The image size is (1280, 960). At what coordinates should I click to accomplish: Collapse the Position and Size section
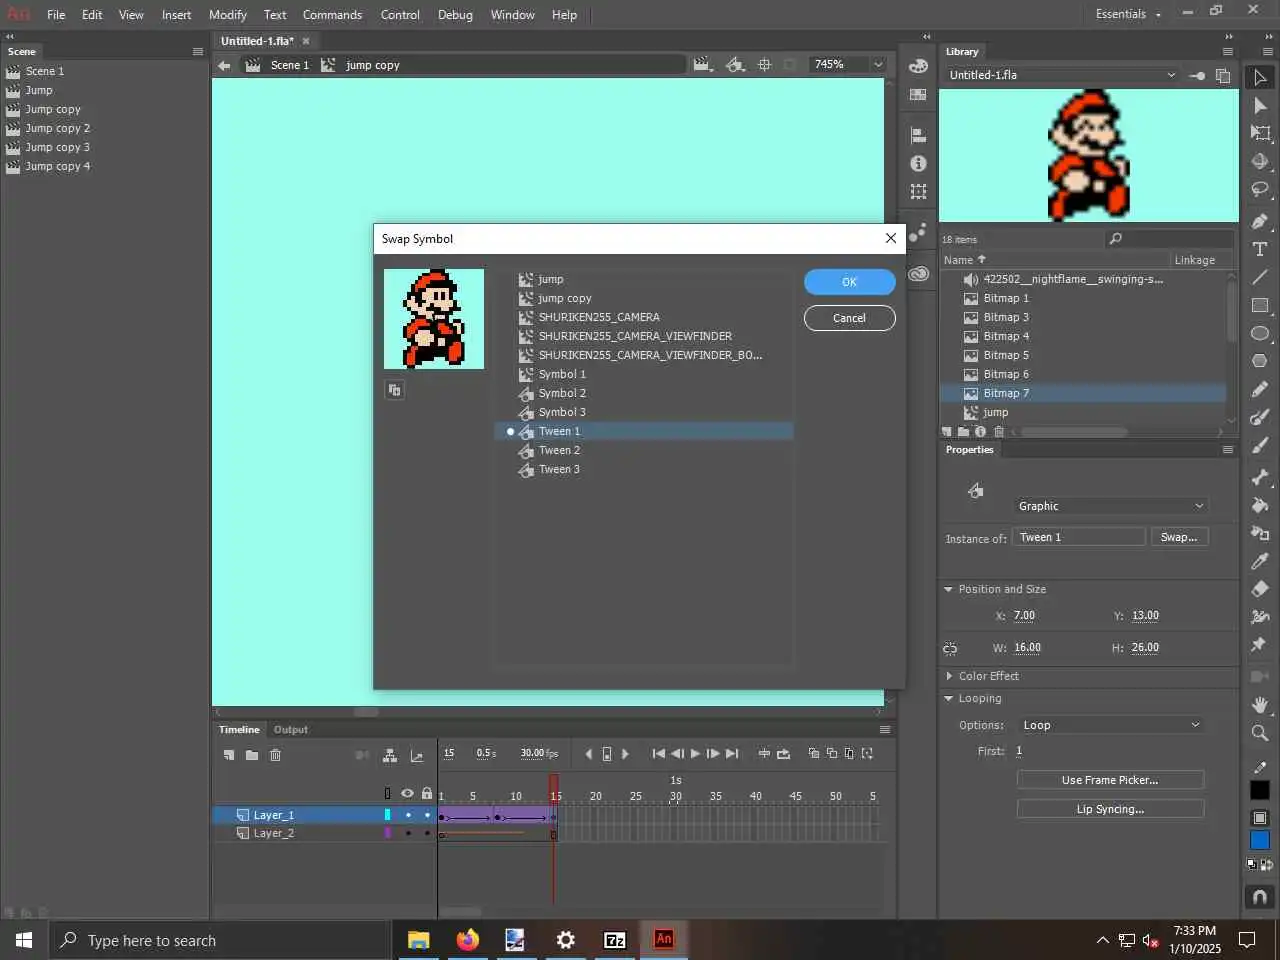point(948,589)
